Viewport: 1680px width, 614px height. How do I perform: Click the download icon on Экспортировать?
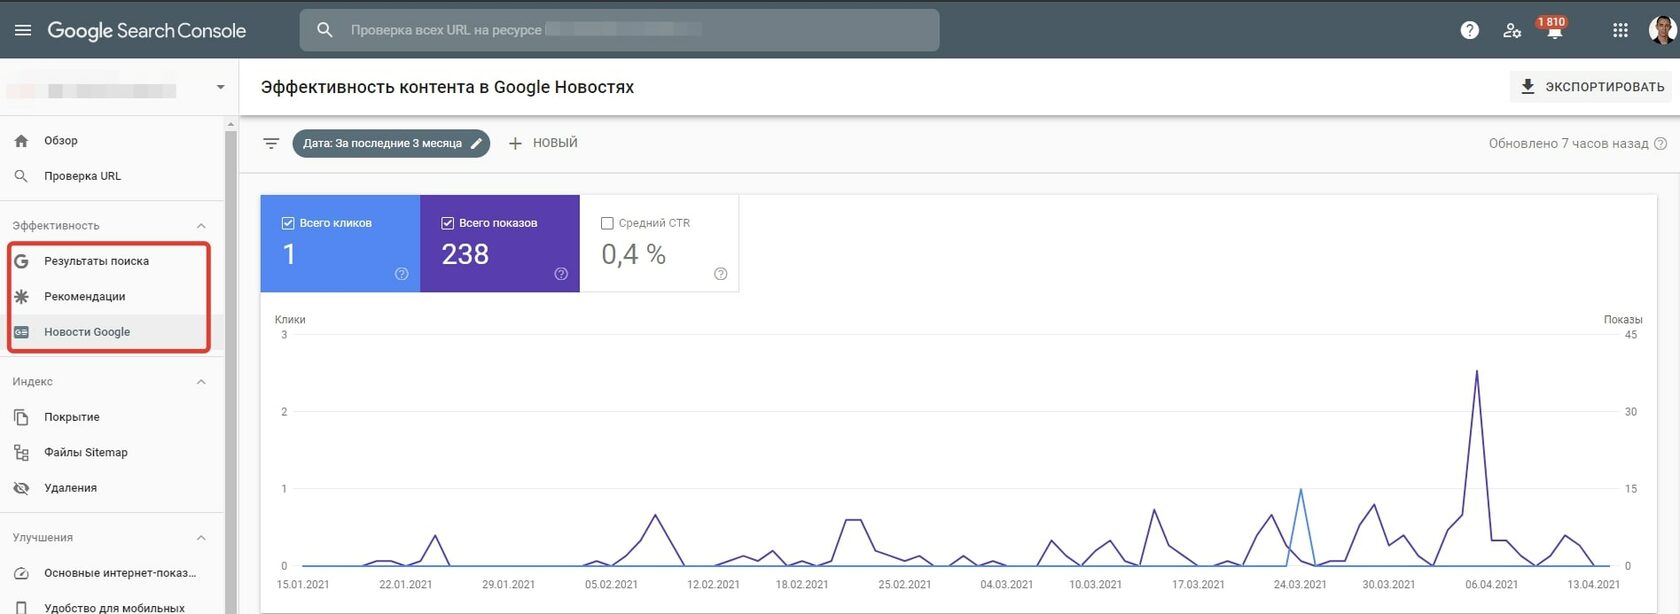pyautogui.click(x=1527, y=86)
